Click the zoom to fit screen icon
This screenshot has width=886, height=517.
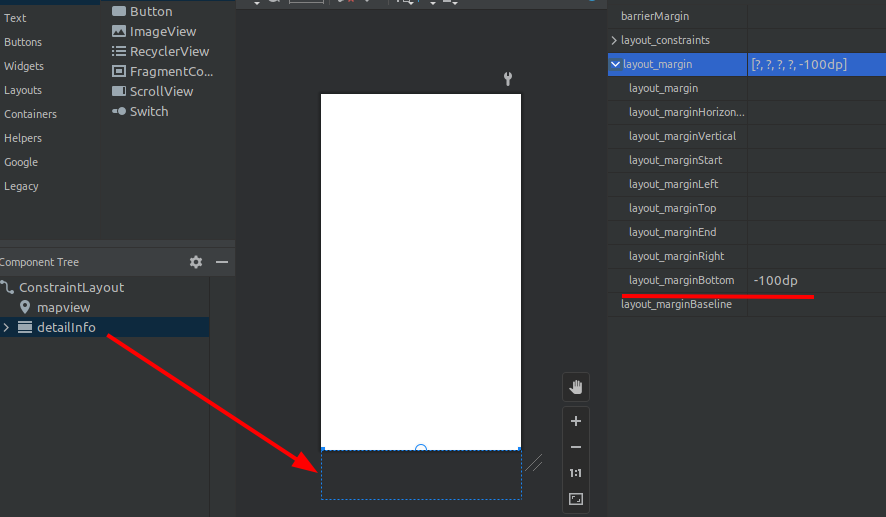coord(575,499)
